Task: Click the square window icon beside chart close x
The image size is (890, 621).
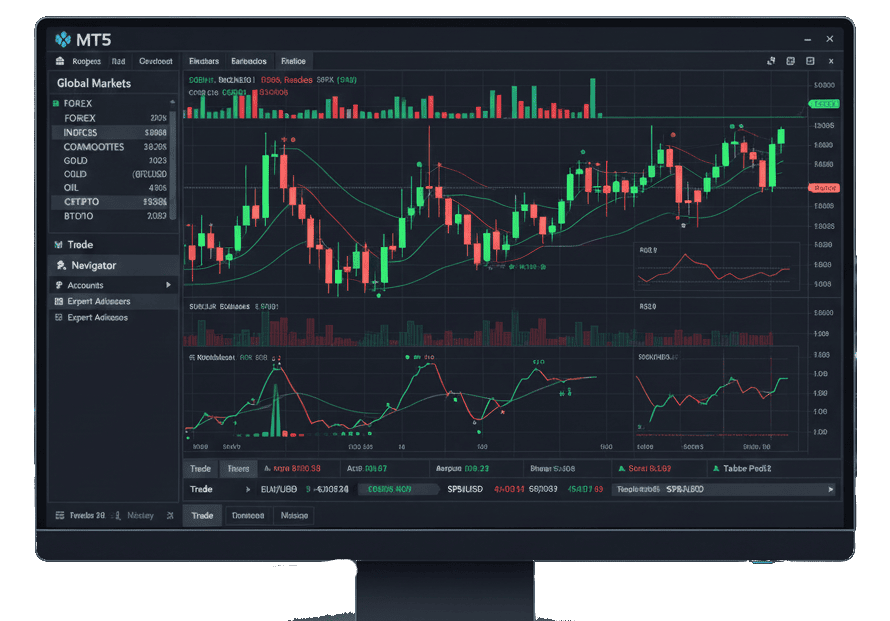Action: (x=811, y=61)
